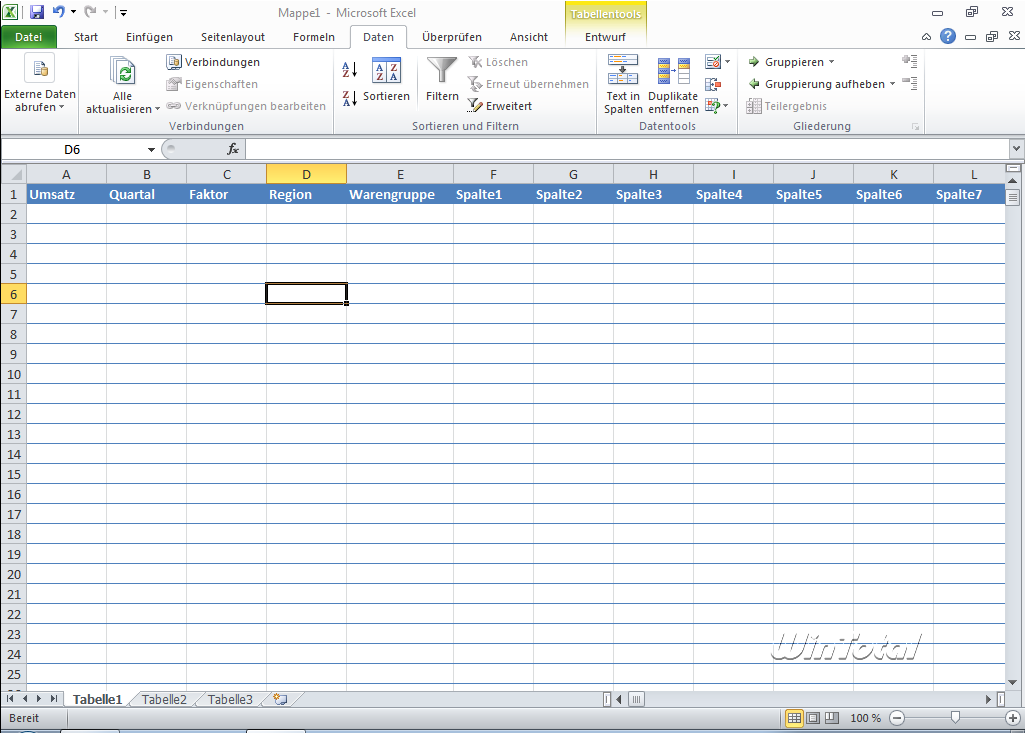Zoom in with plus button

(x=1013, y=718)
